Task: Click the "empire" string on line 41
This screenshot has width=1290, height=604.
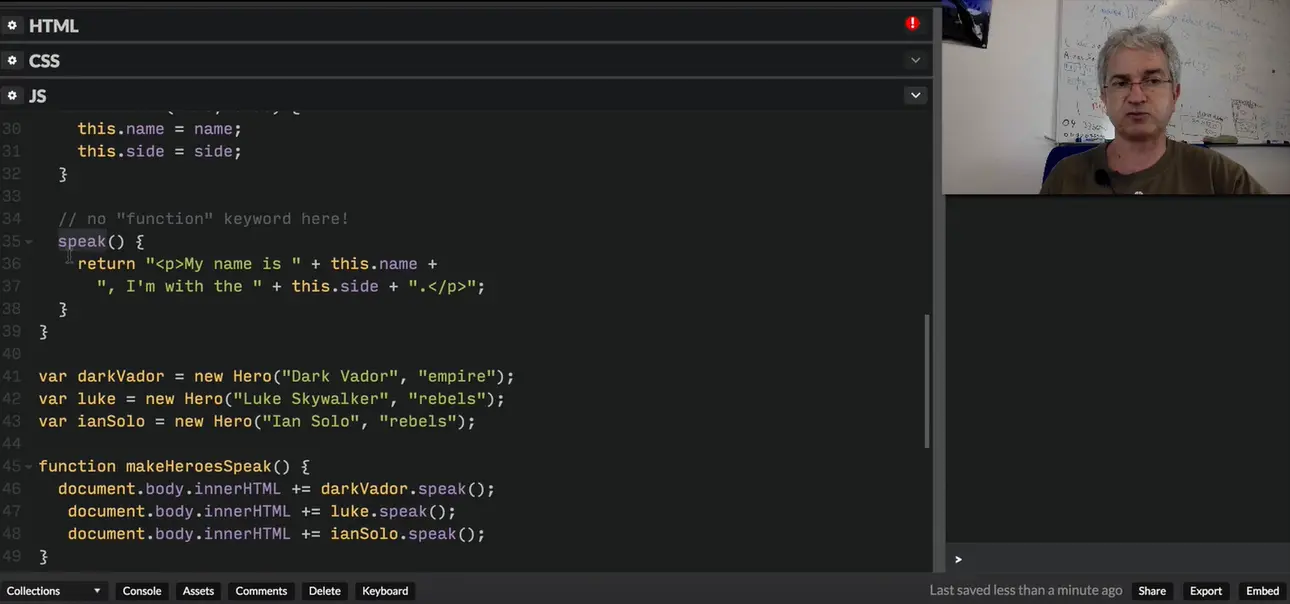Action: 458,376
